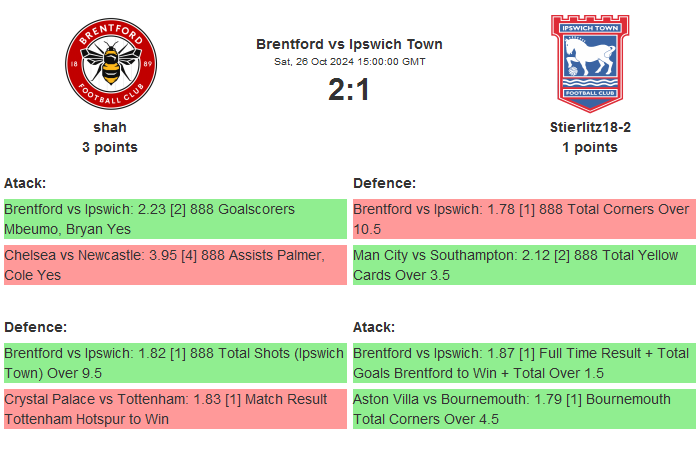Click the left Atack heading
The image size is (700, 460).
point(25,183)
